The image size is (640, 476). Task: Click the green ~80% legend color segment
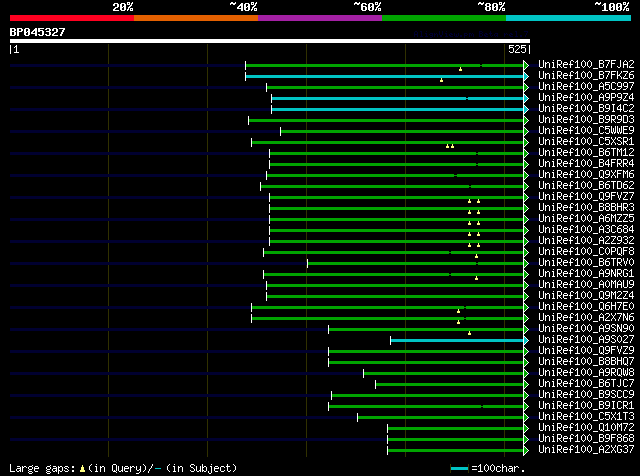(444, 18)
